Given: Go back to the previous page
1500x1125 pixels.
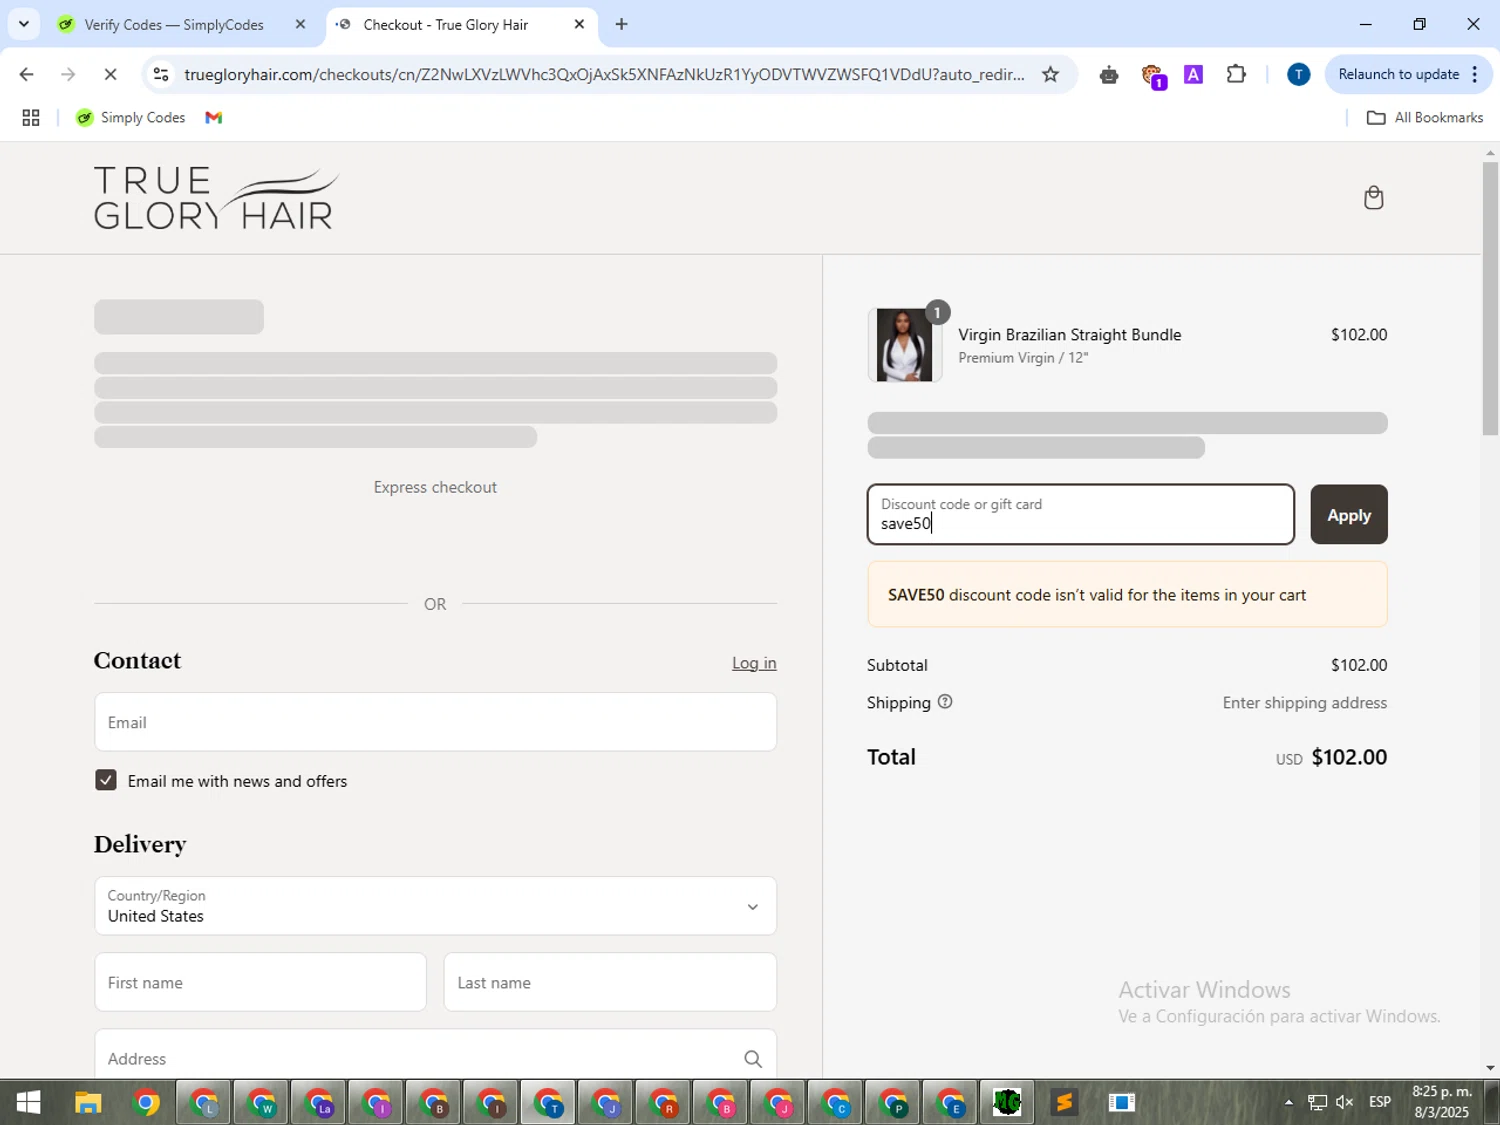Looking at the screenshot, I should click(x=26, y=74).
